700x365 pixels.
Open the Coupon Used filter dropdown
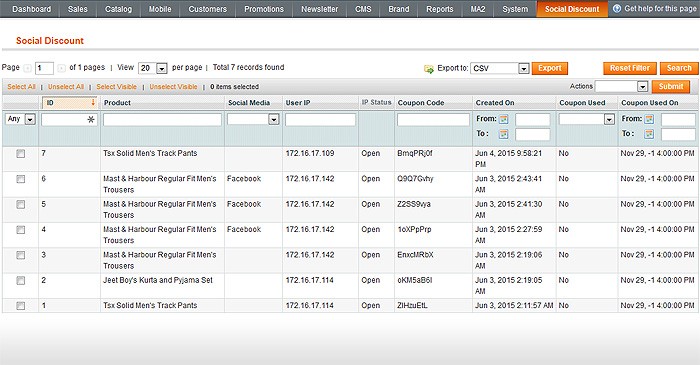(587, 119)
